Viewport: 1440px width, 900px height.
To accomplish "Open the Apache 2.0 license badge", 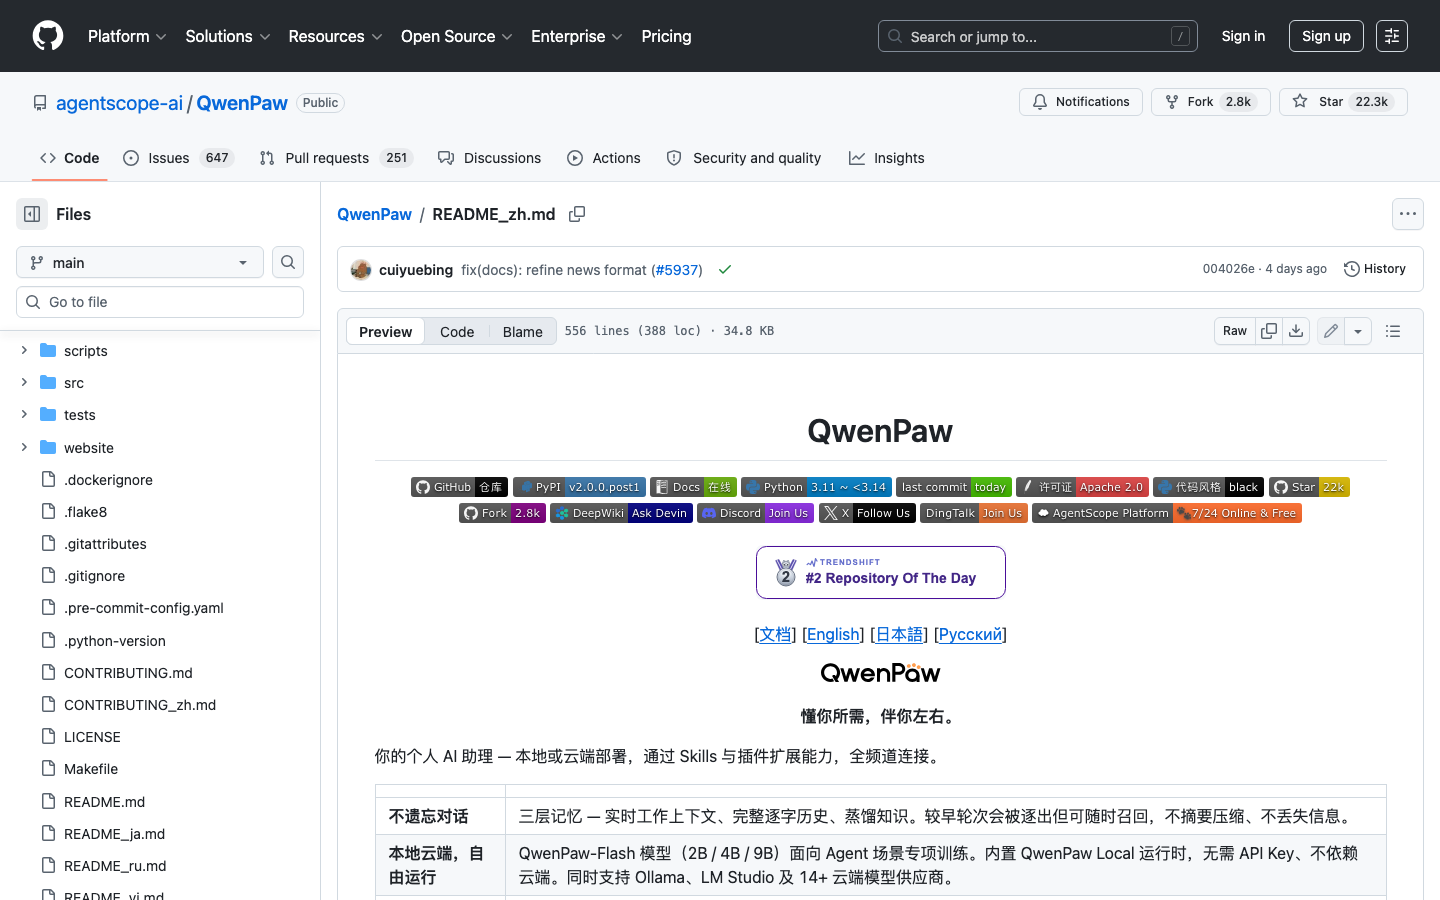I will (x=1082, y=487).
